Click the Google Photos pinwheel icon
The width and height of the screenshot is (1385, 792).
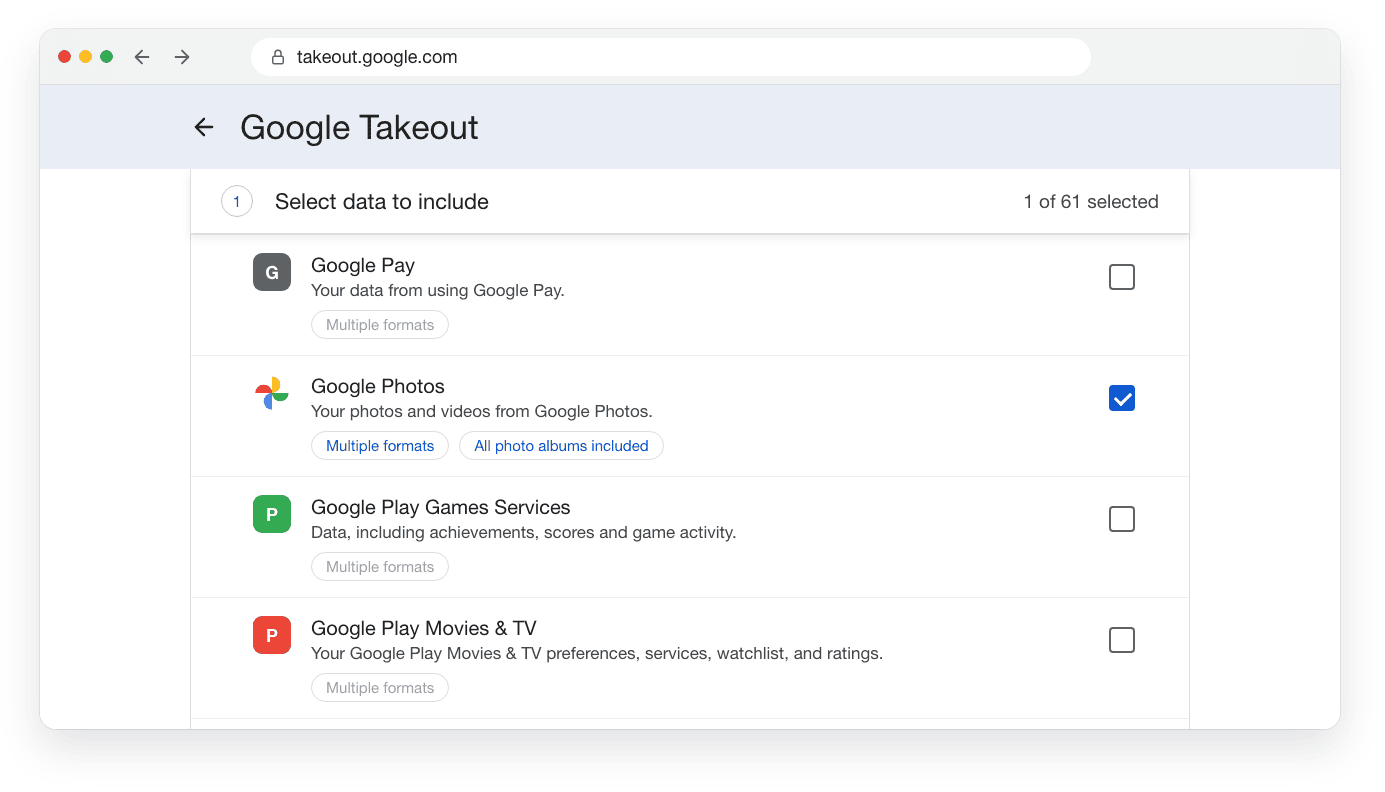[x=272, y=393]
